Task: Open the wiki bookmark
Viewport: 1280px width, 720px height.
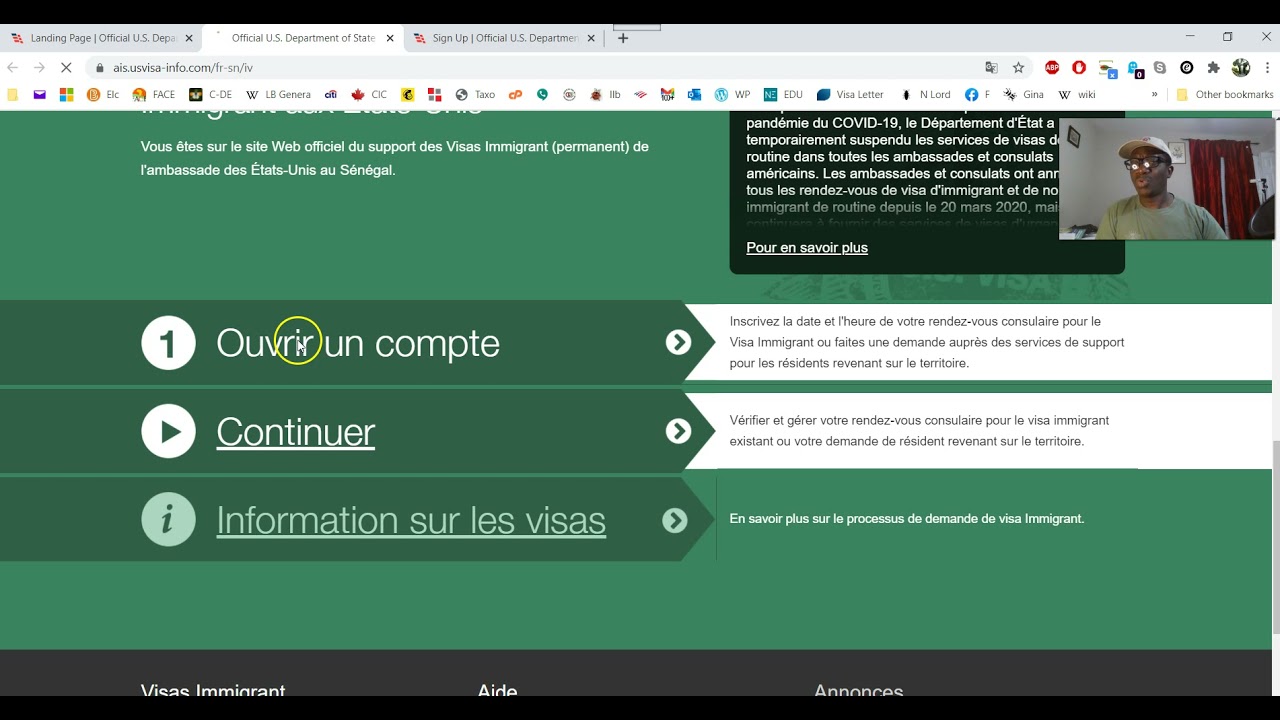Action: tap(1077, 95)
